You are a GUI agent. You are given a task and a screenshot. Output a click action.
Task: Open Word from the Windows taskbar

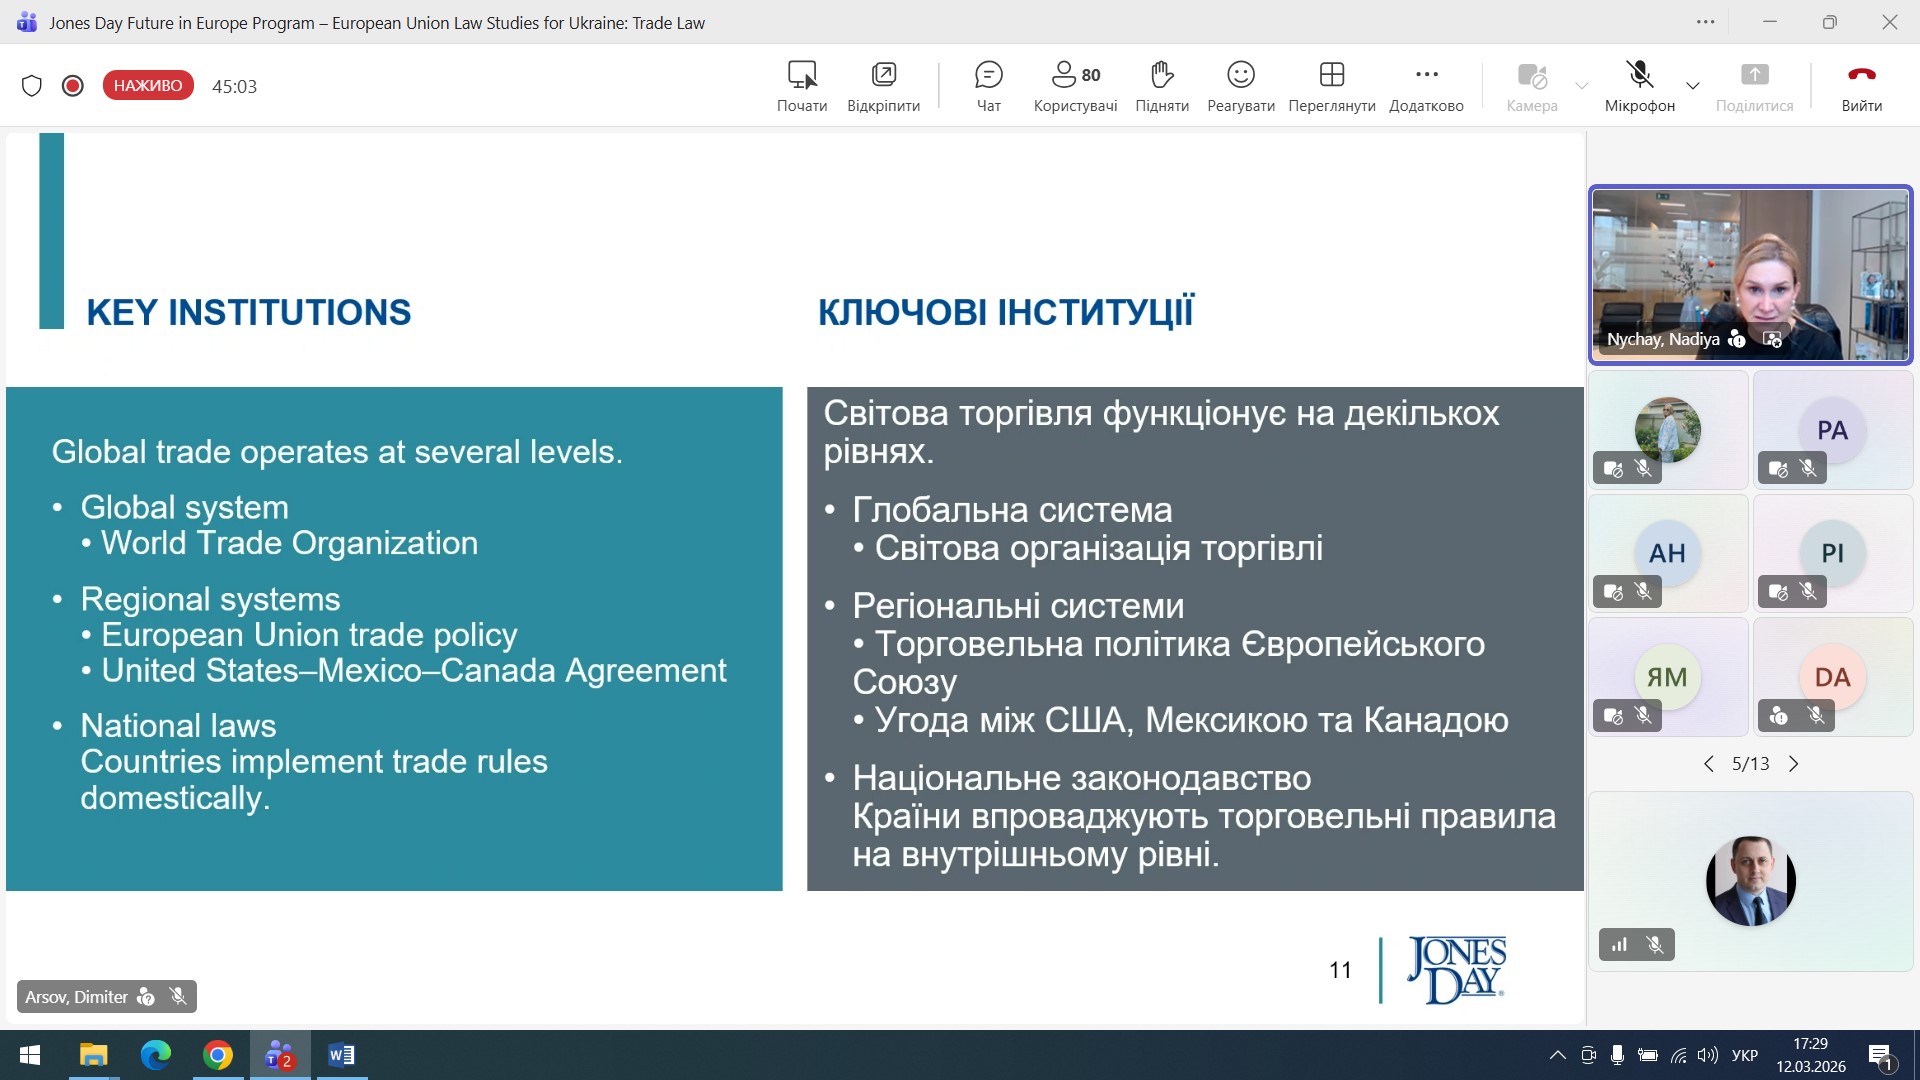(341, 1055)
